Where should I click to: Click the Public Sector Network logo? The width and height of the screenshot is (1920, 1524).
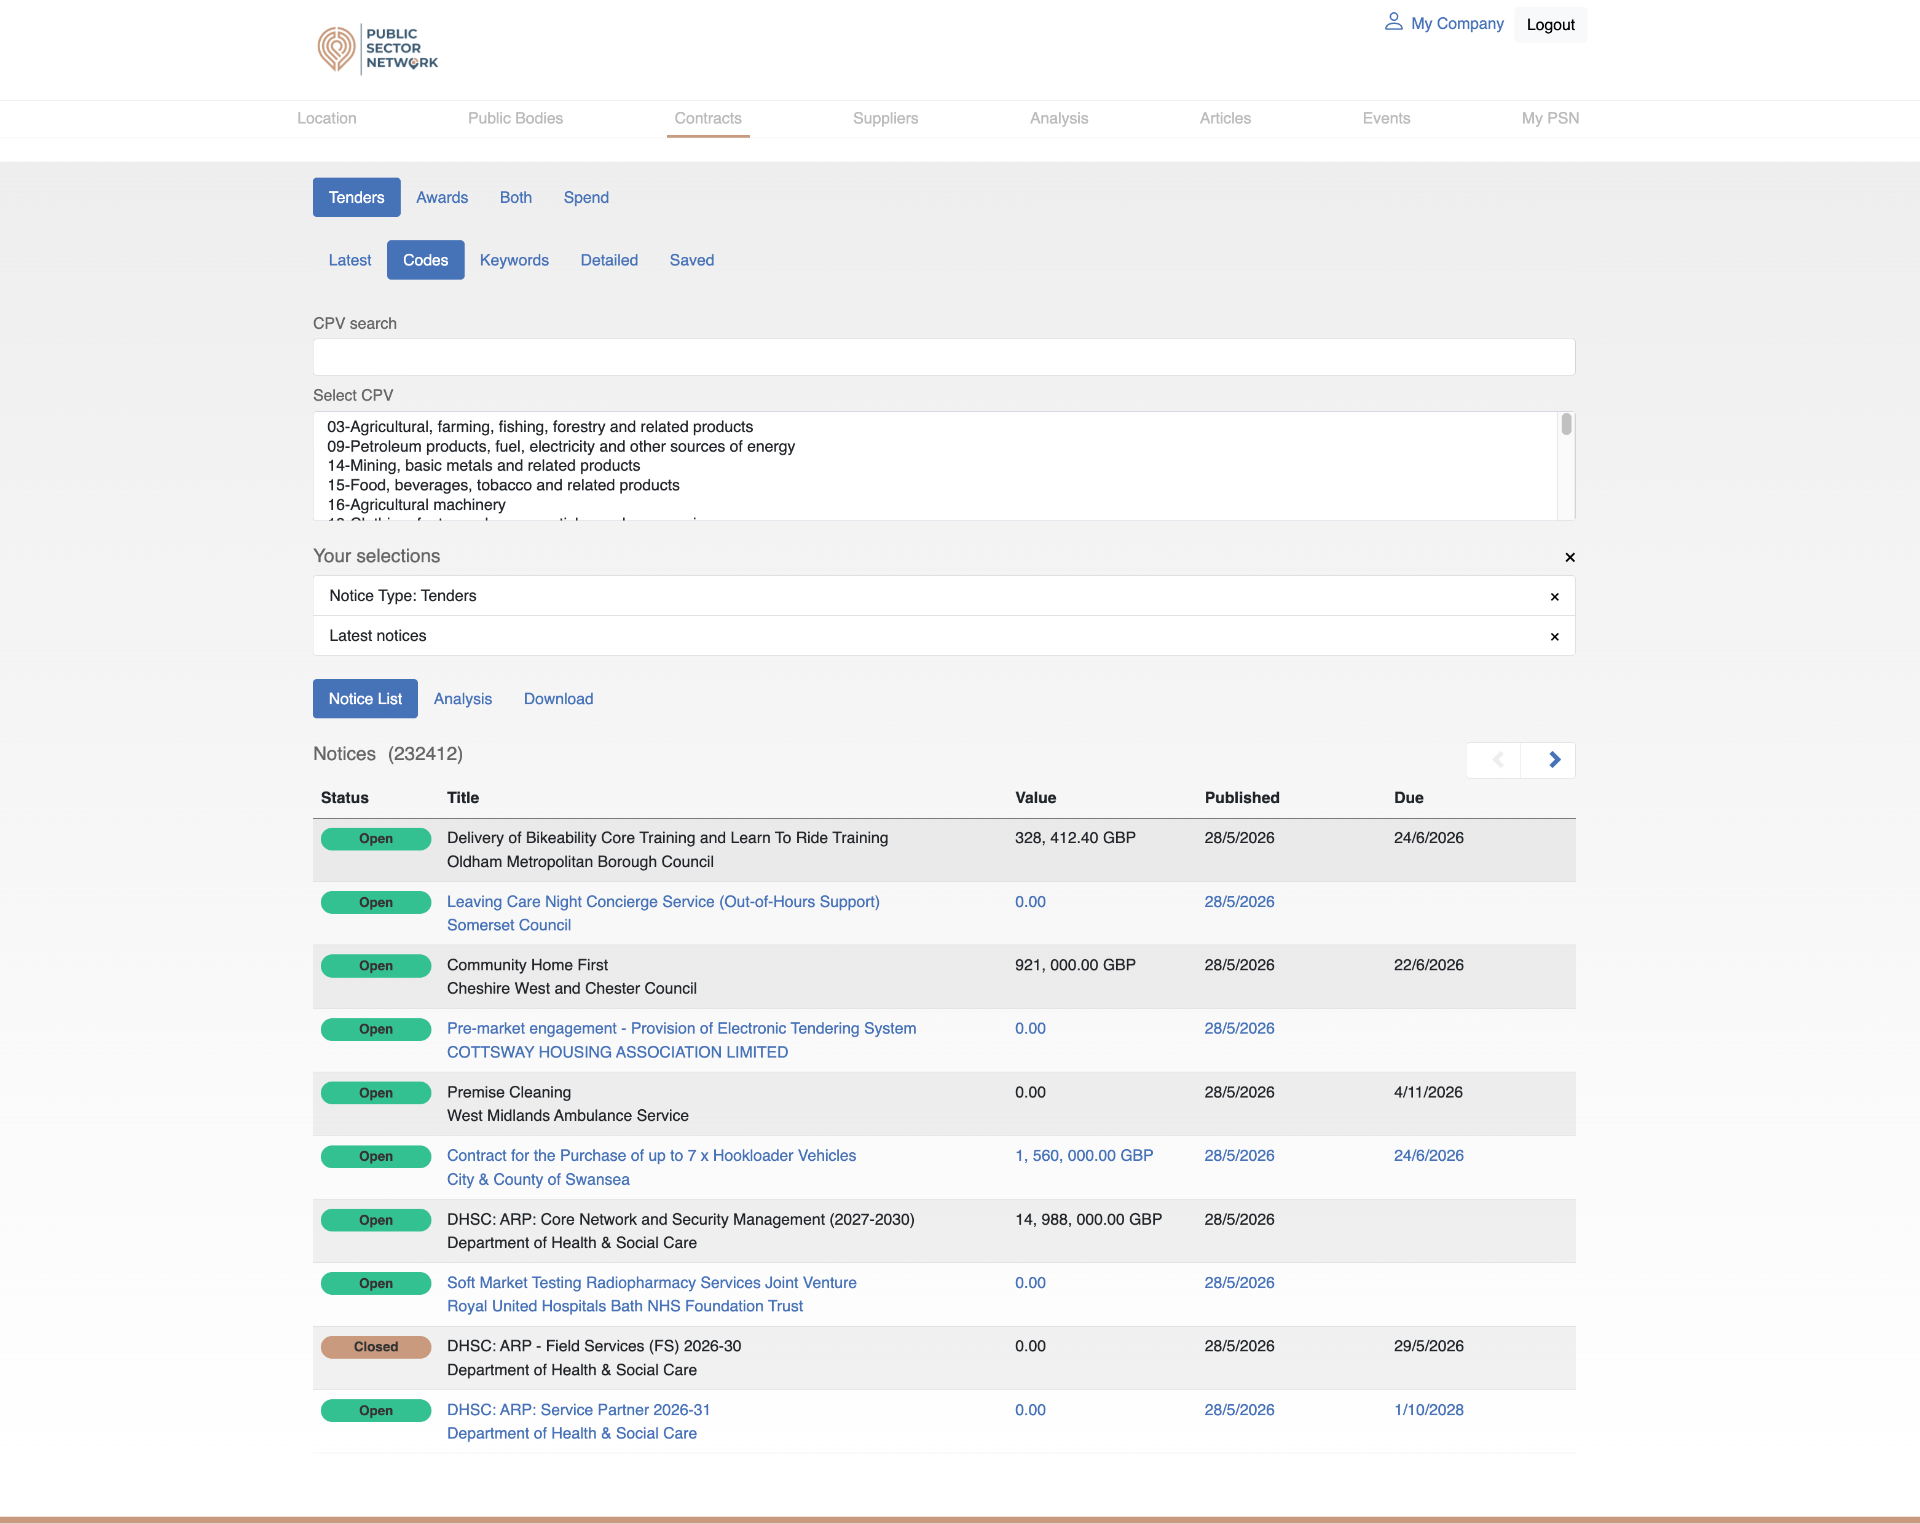pos(378,49)
